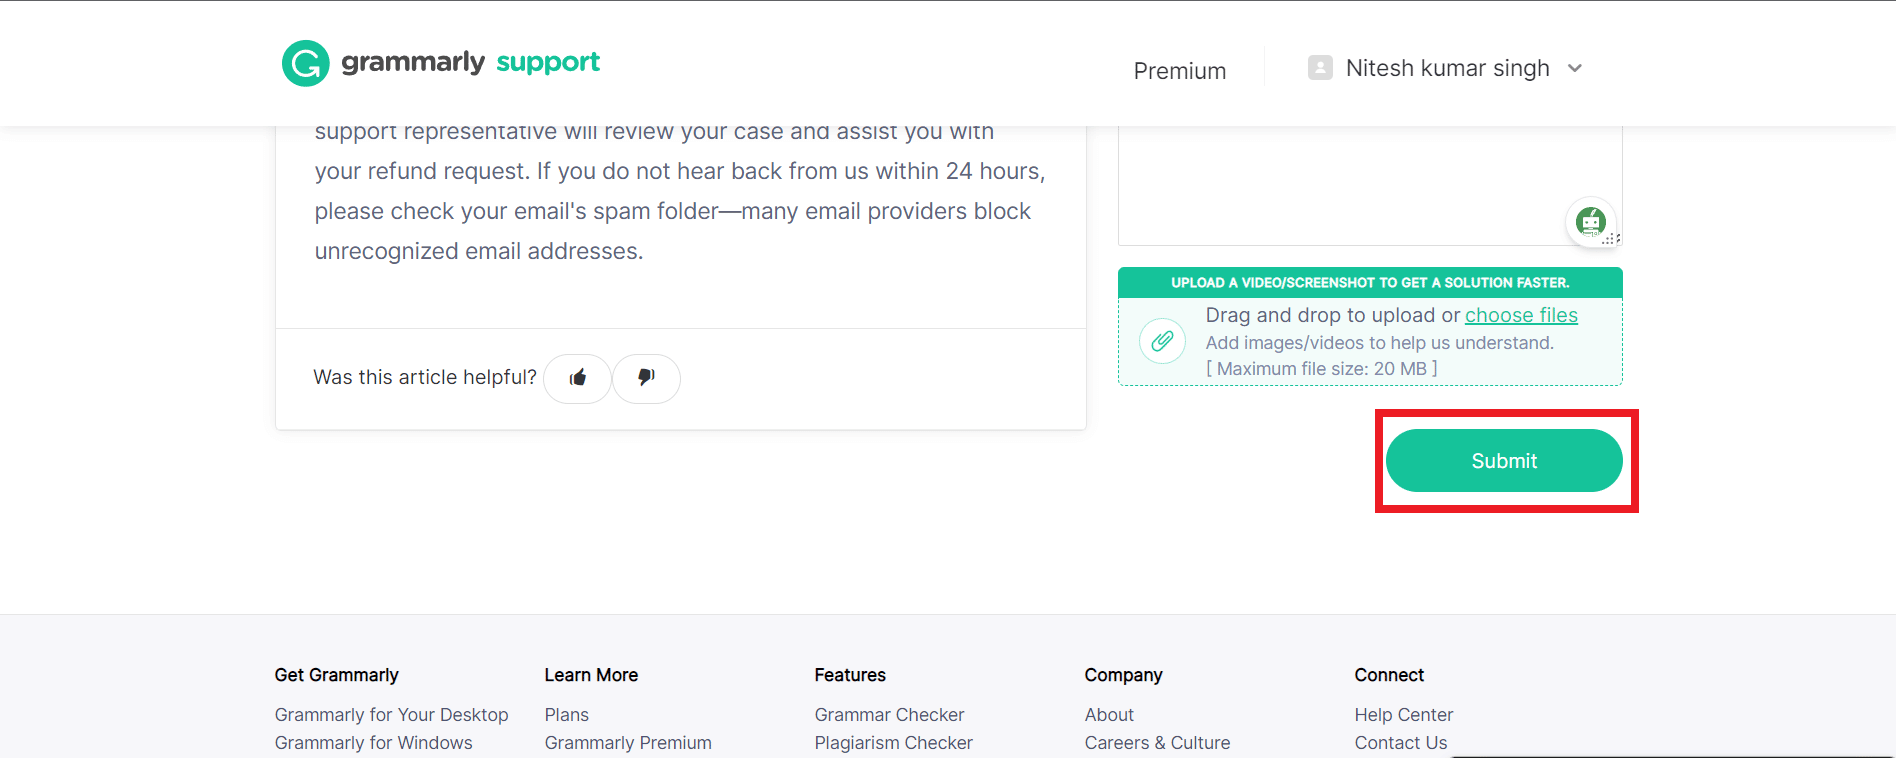Open Grammarly for Your Desktop link

point(391,715)
